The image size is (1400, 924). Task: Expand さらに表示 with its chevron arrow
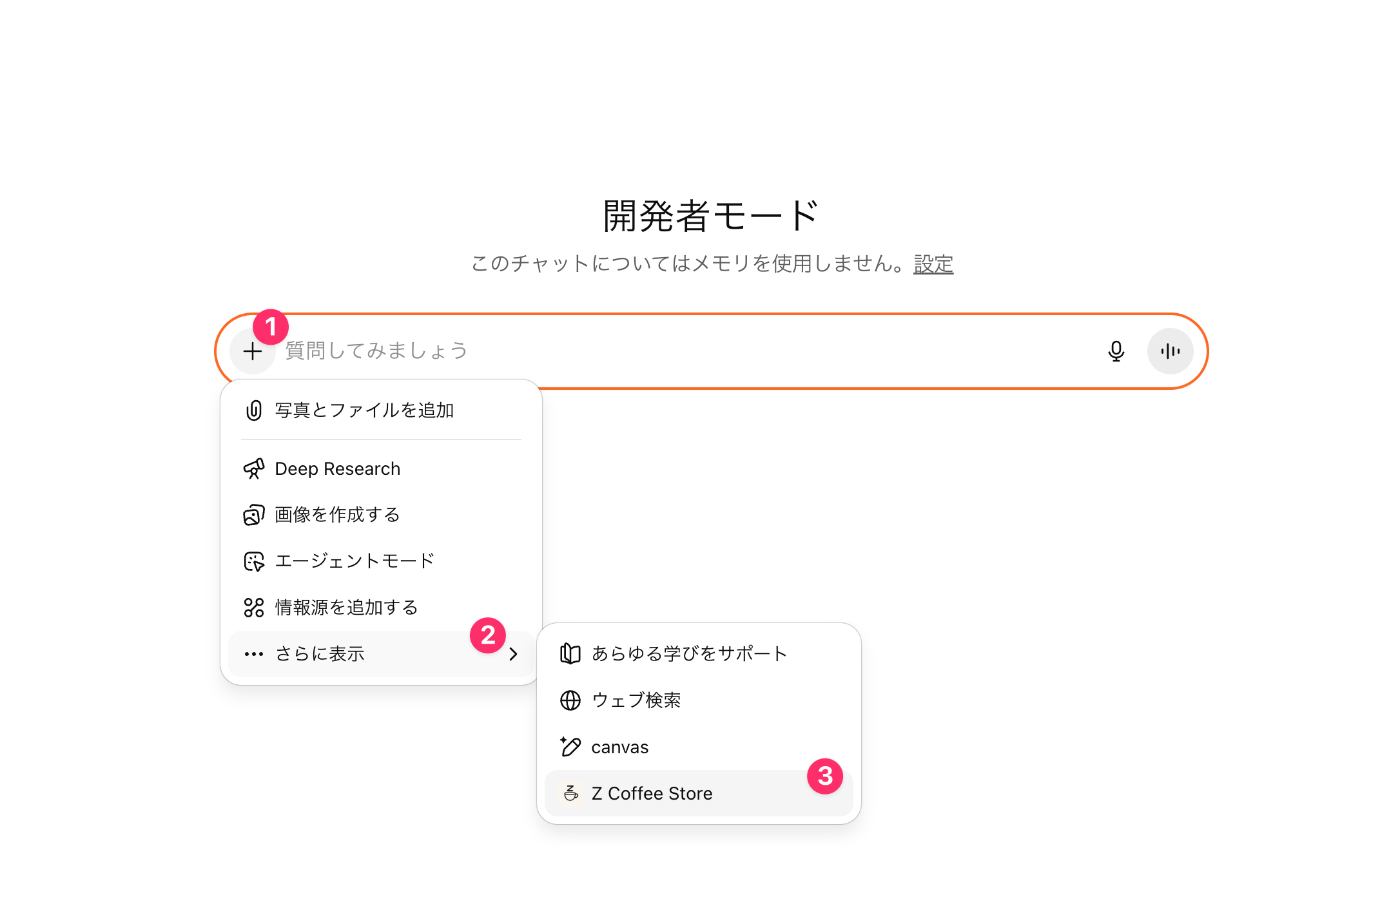[513, 653]
